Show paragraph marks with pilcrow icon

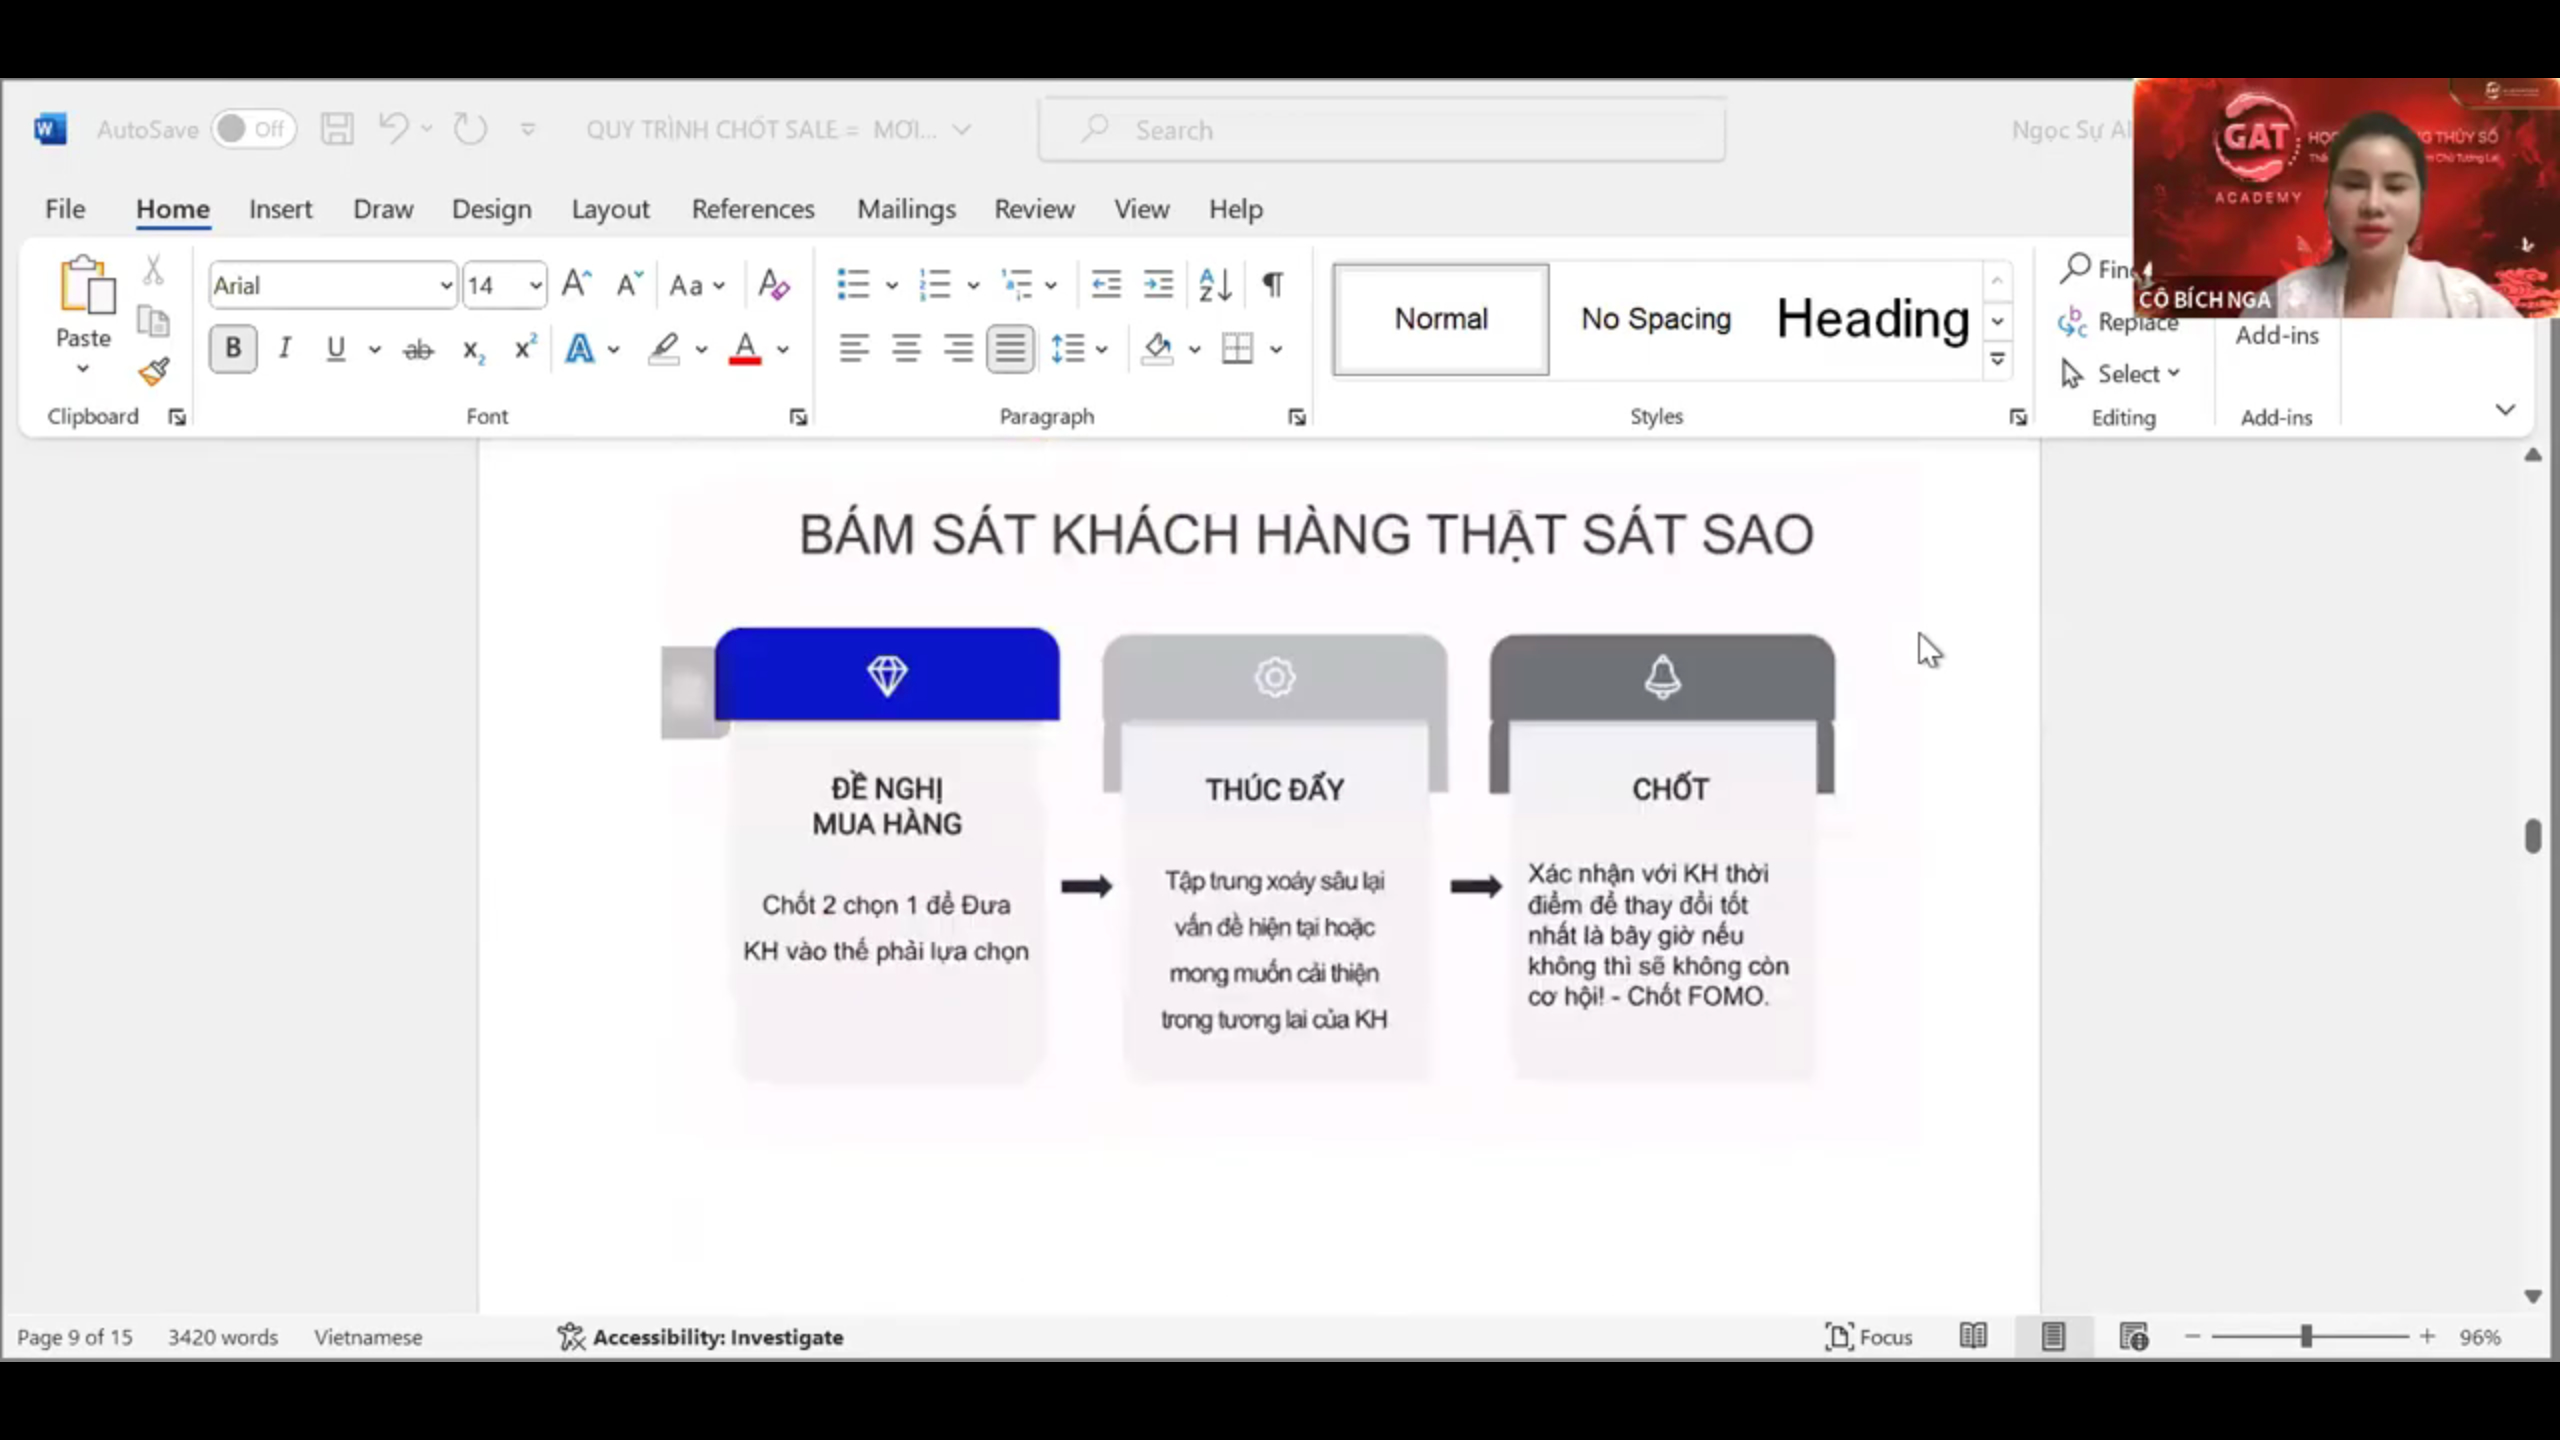tap(1272, 285)
